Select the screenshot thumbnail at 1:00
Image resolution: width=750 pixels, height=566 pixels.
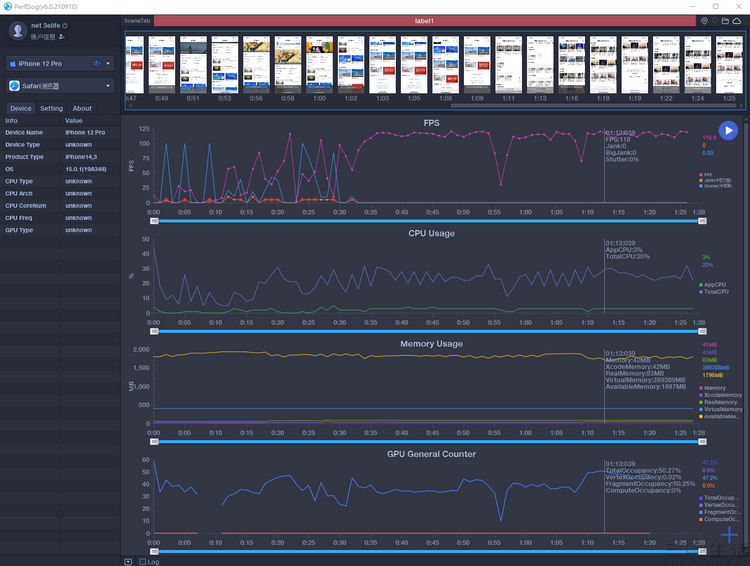(x=320, y=65)
